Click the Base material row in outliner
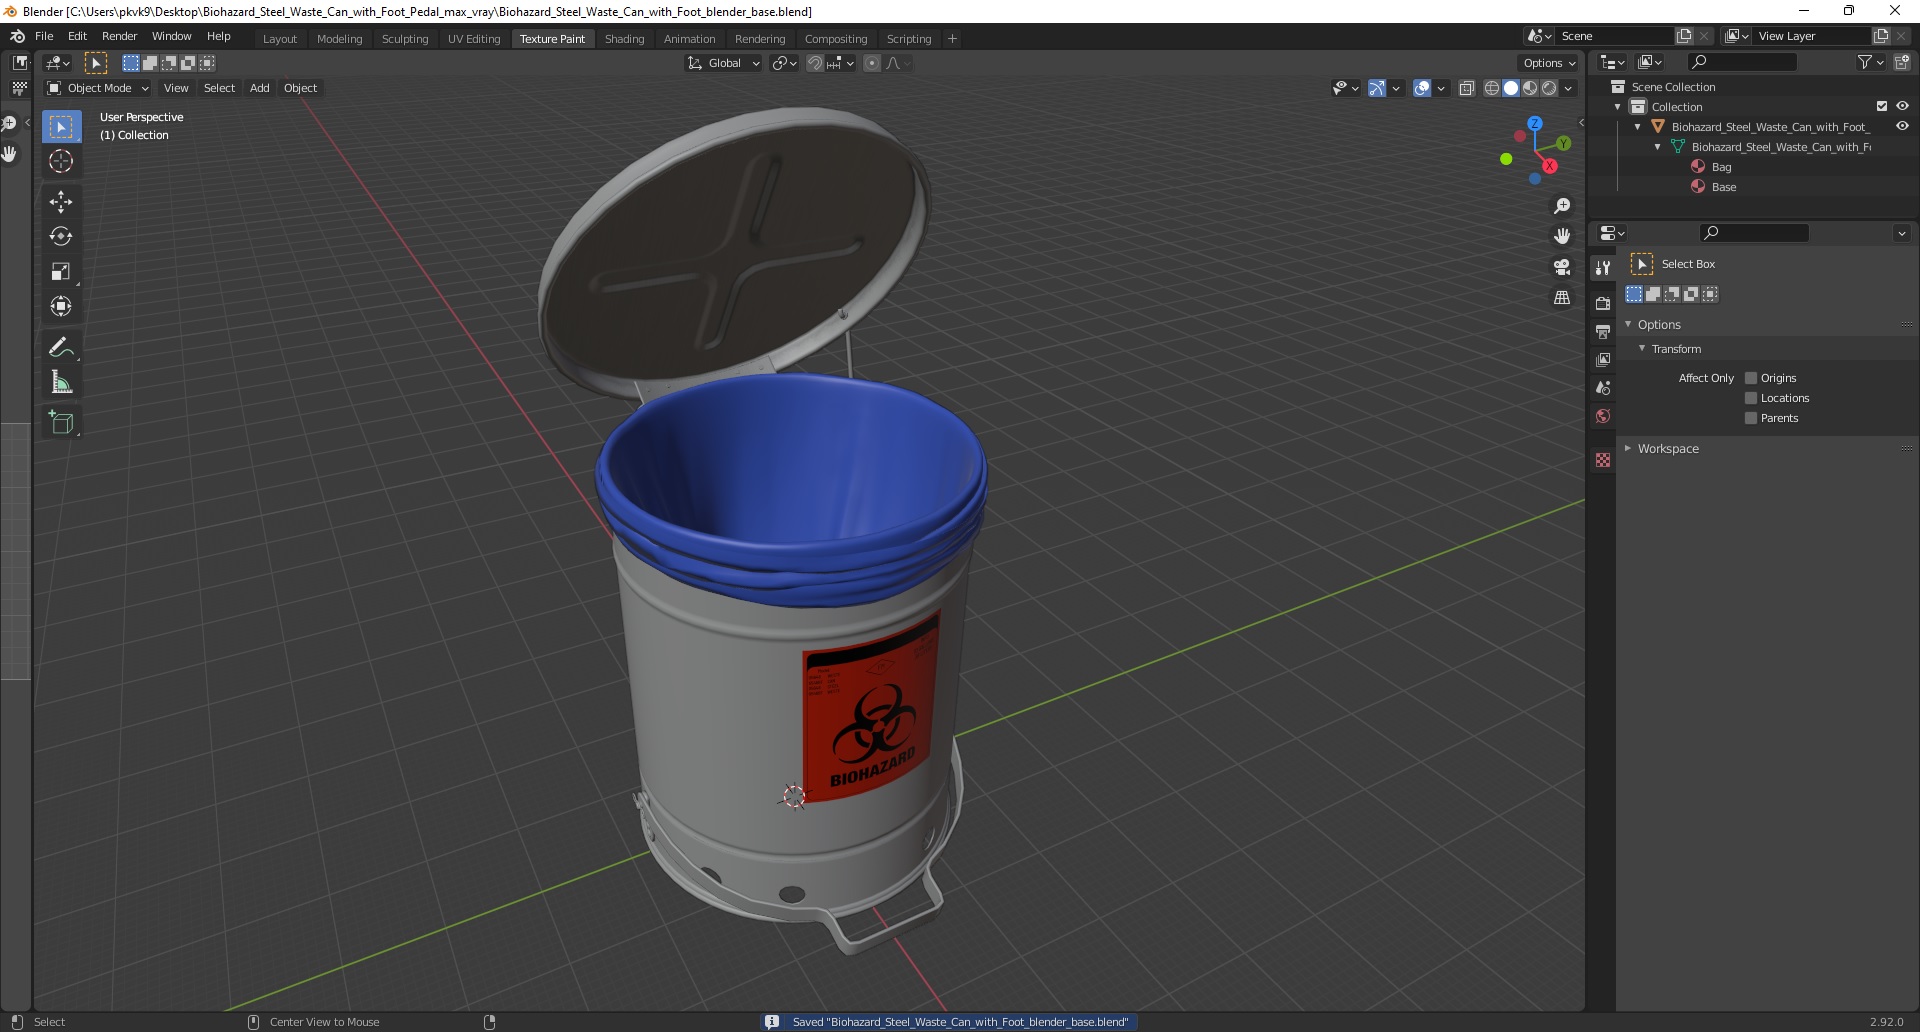Viewport: 1920px width, 1032px height. click(x=1723, y=187)
